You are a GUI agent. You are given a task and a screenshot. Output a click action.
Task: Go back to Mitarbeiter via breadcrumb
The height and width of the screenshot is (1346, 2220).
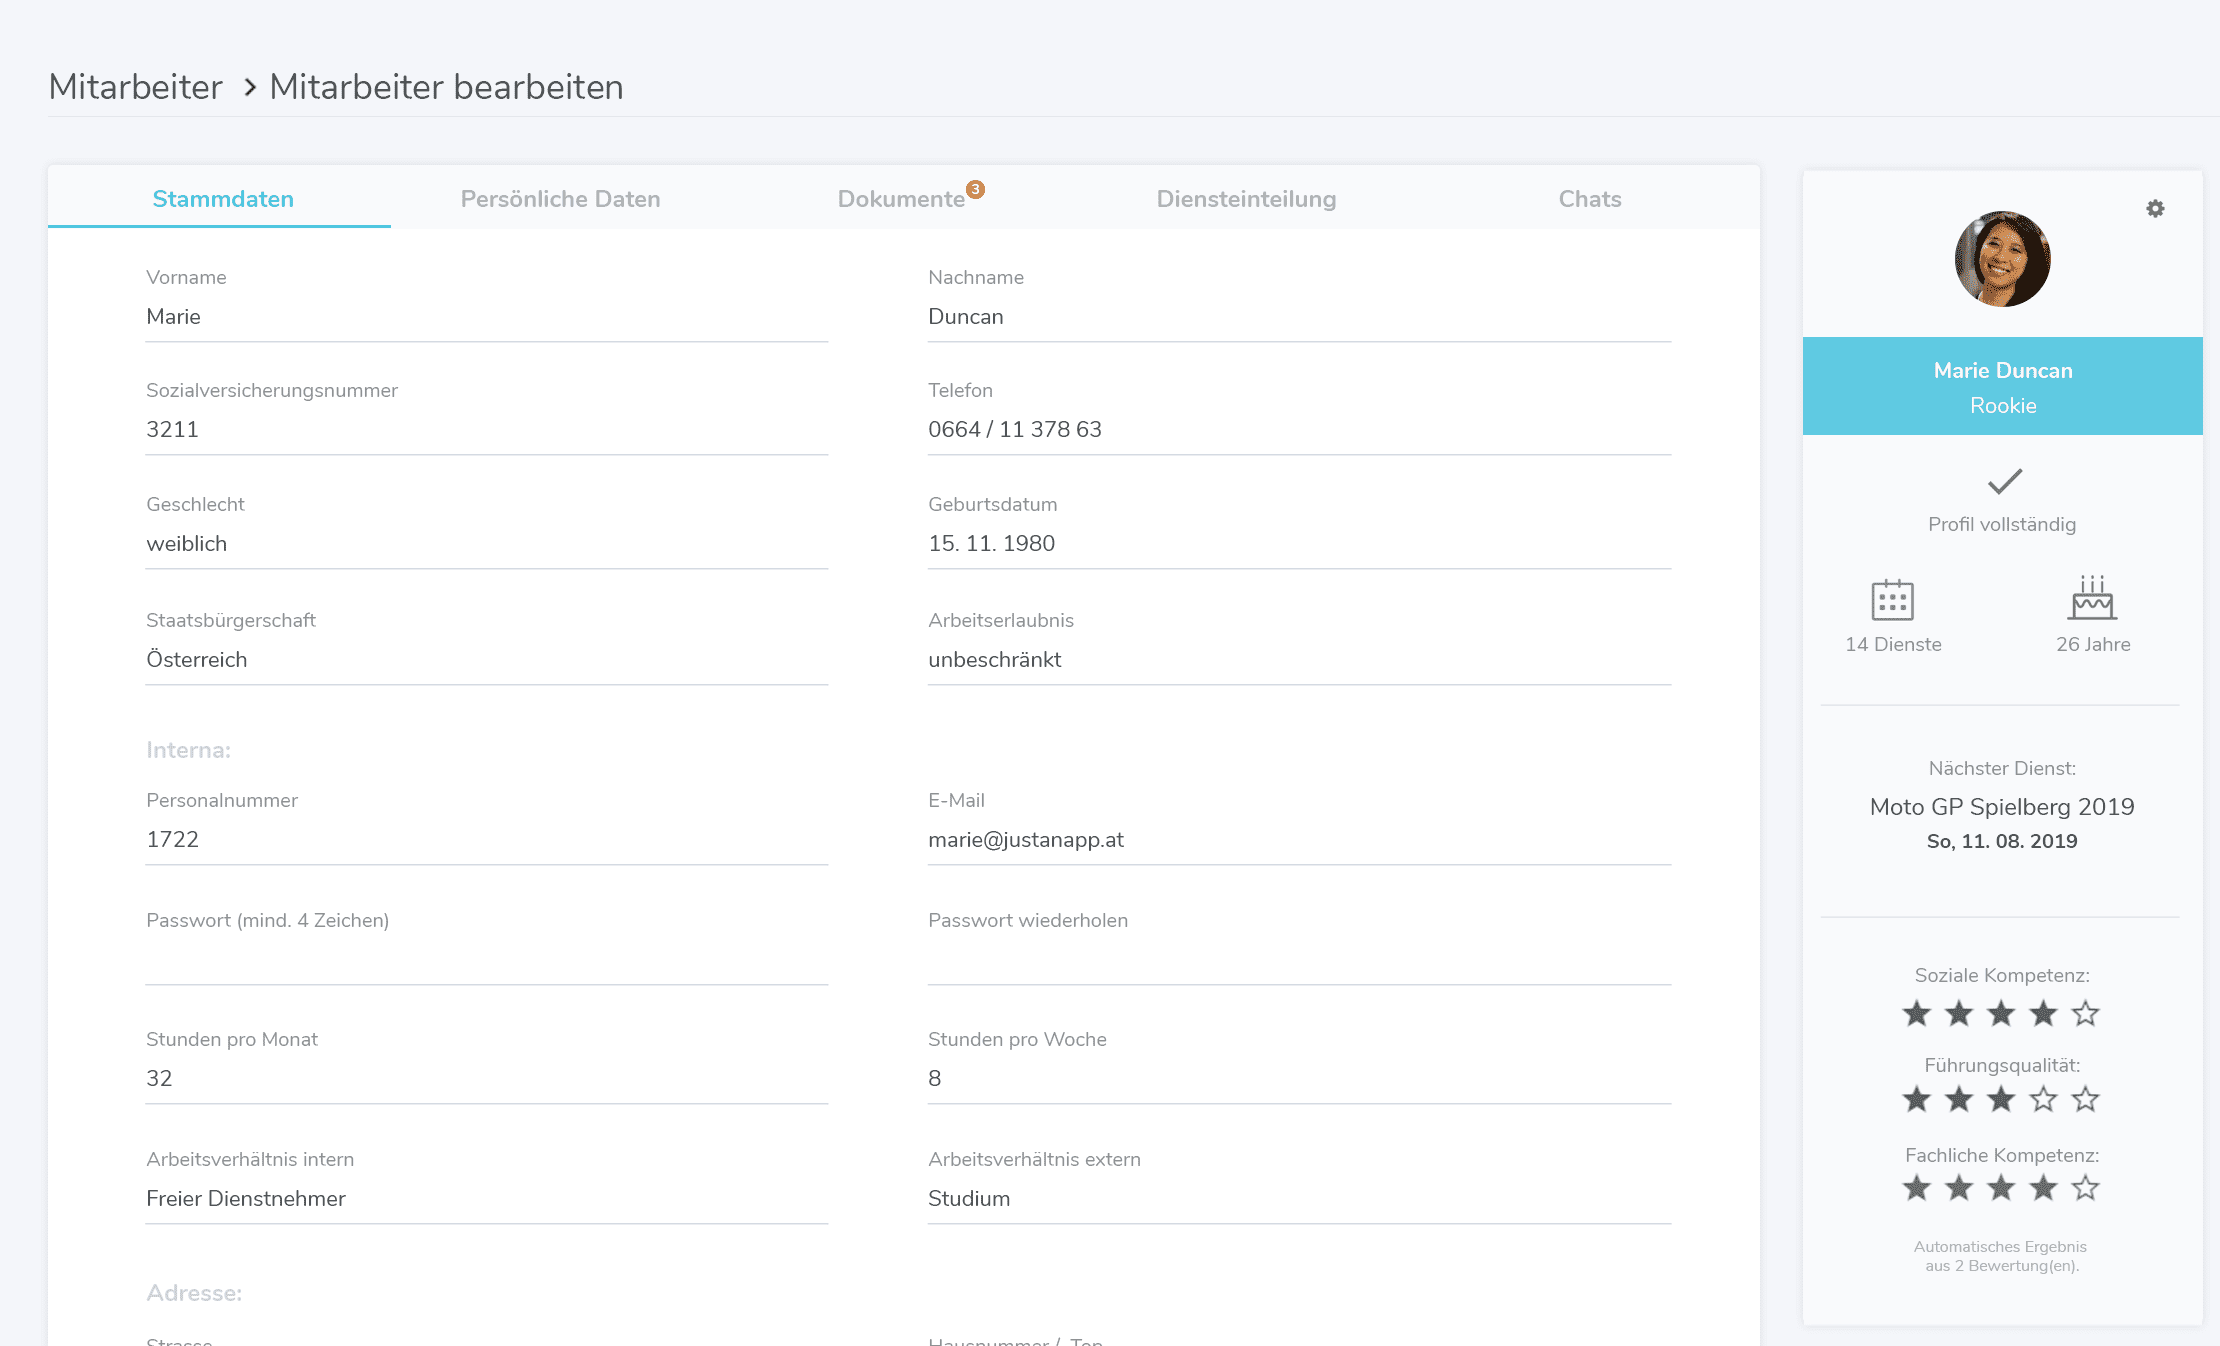point(135,87)
